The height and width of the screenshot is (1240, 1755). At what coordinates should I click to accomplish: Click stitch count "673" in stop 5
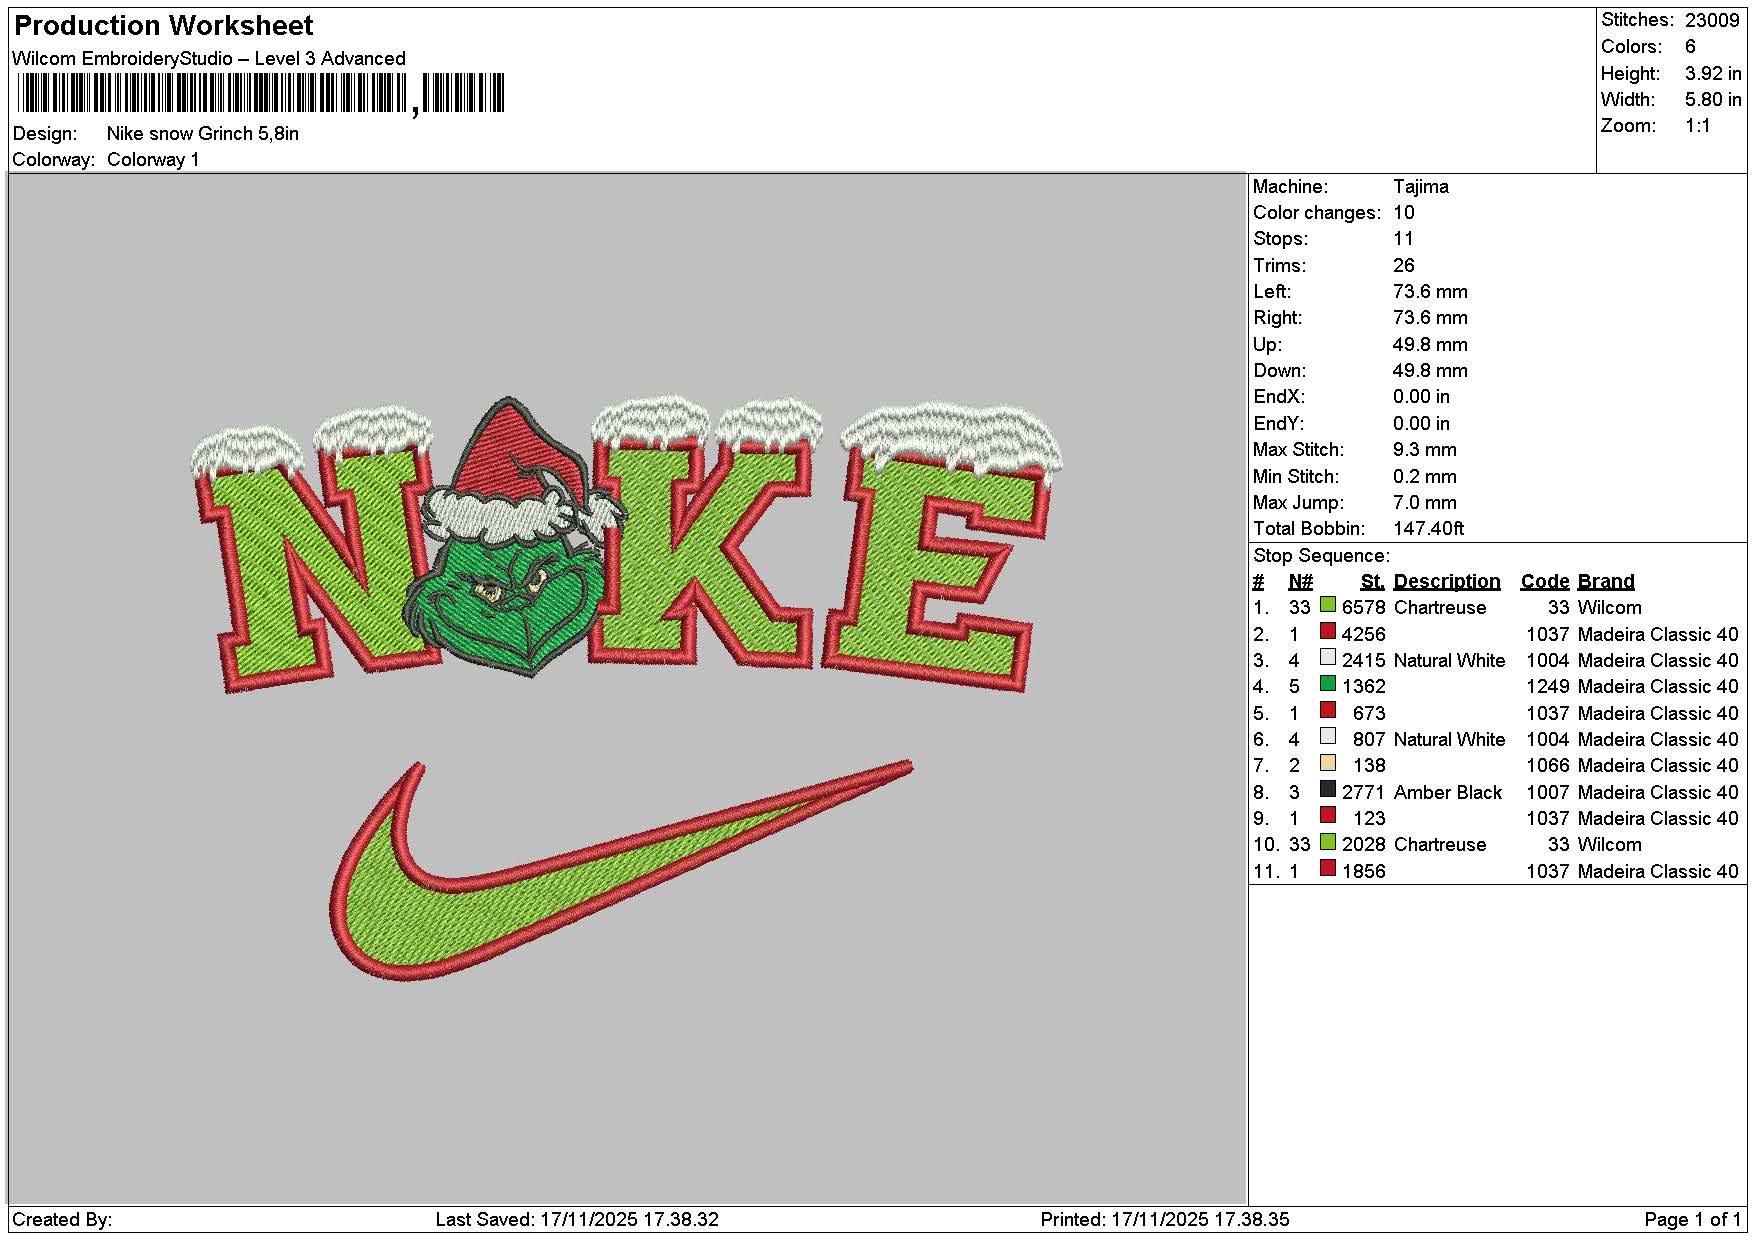click(x=1369, y=713)
